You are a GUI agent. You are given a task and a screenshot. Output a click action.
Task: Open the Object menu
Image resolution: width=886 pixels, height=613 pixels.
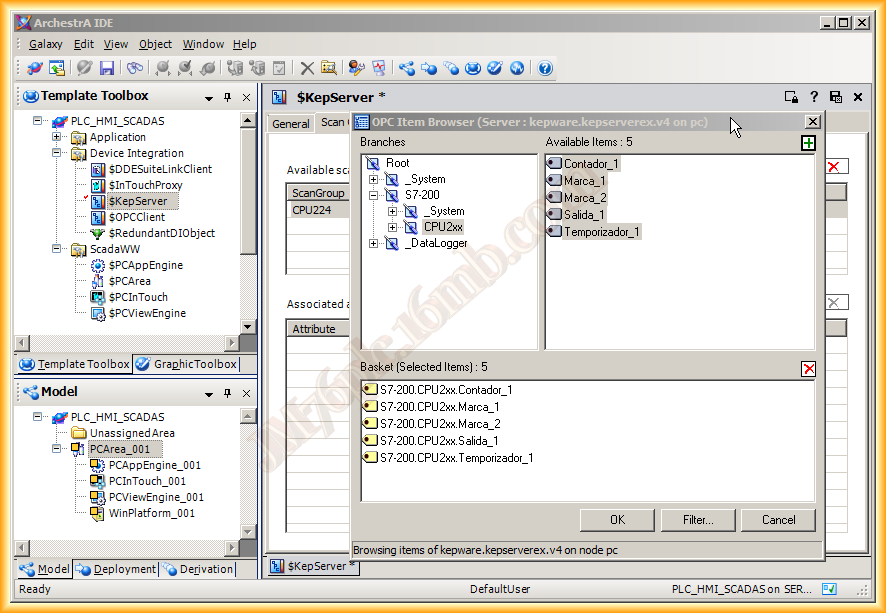pos(155,44)
